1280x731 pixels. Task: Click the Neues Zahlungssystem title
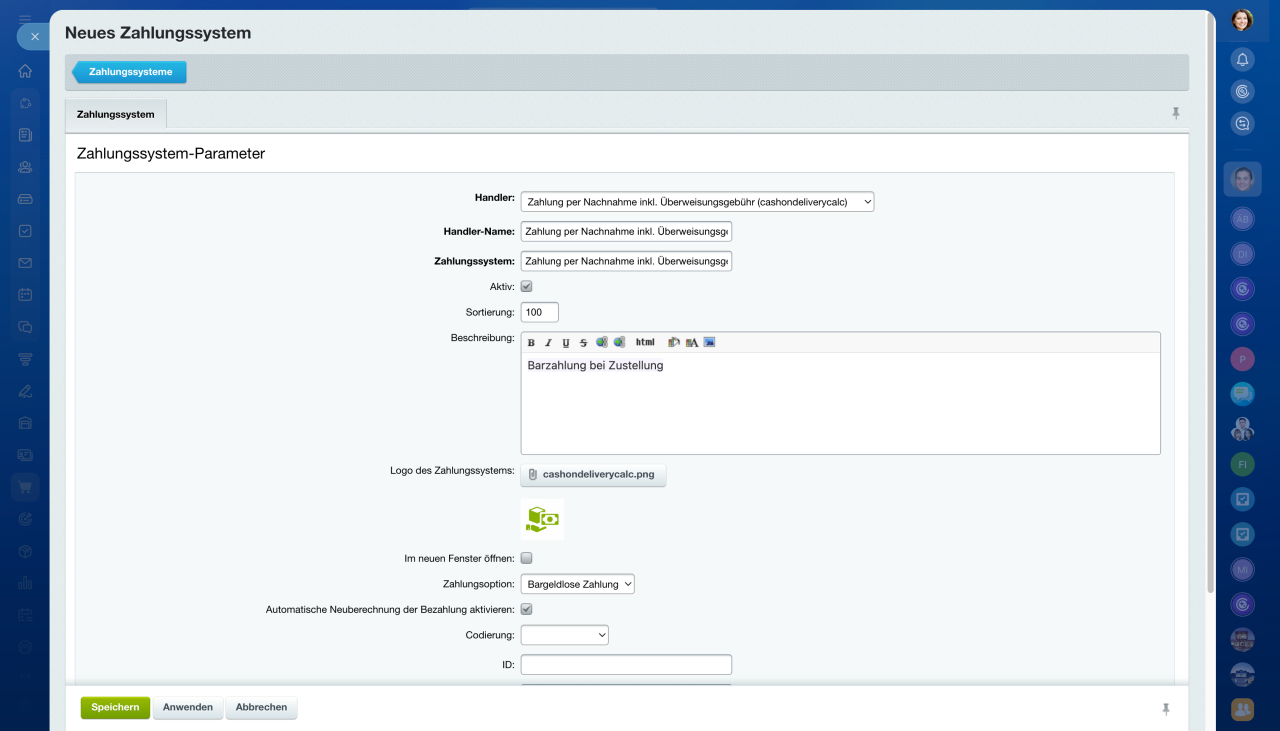click(x=158, y=33)
